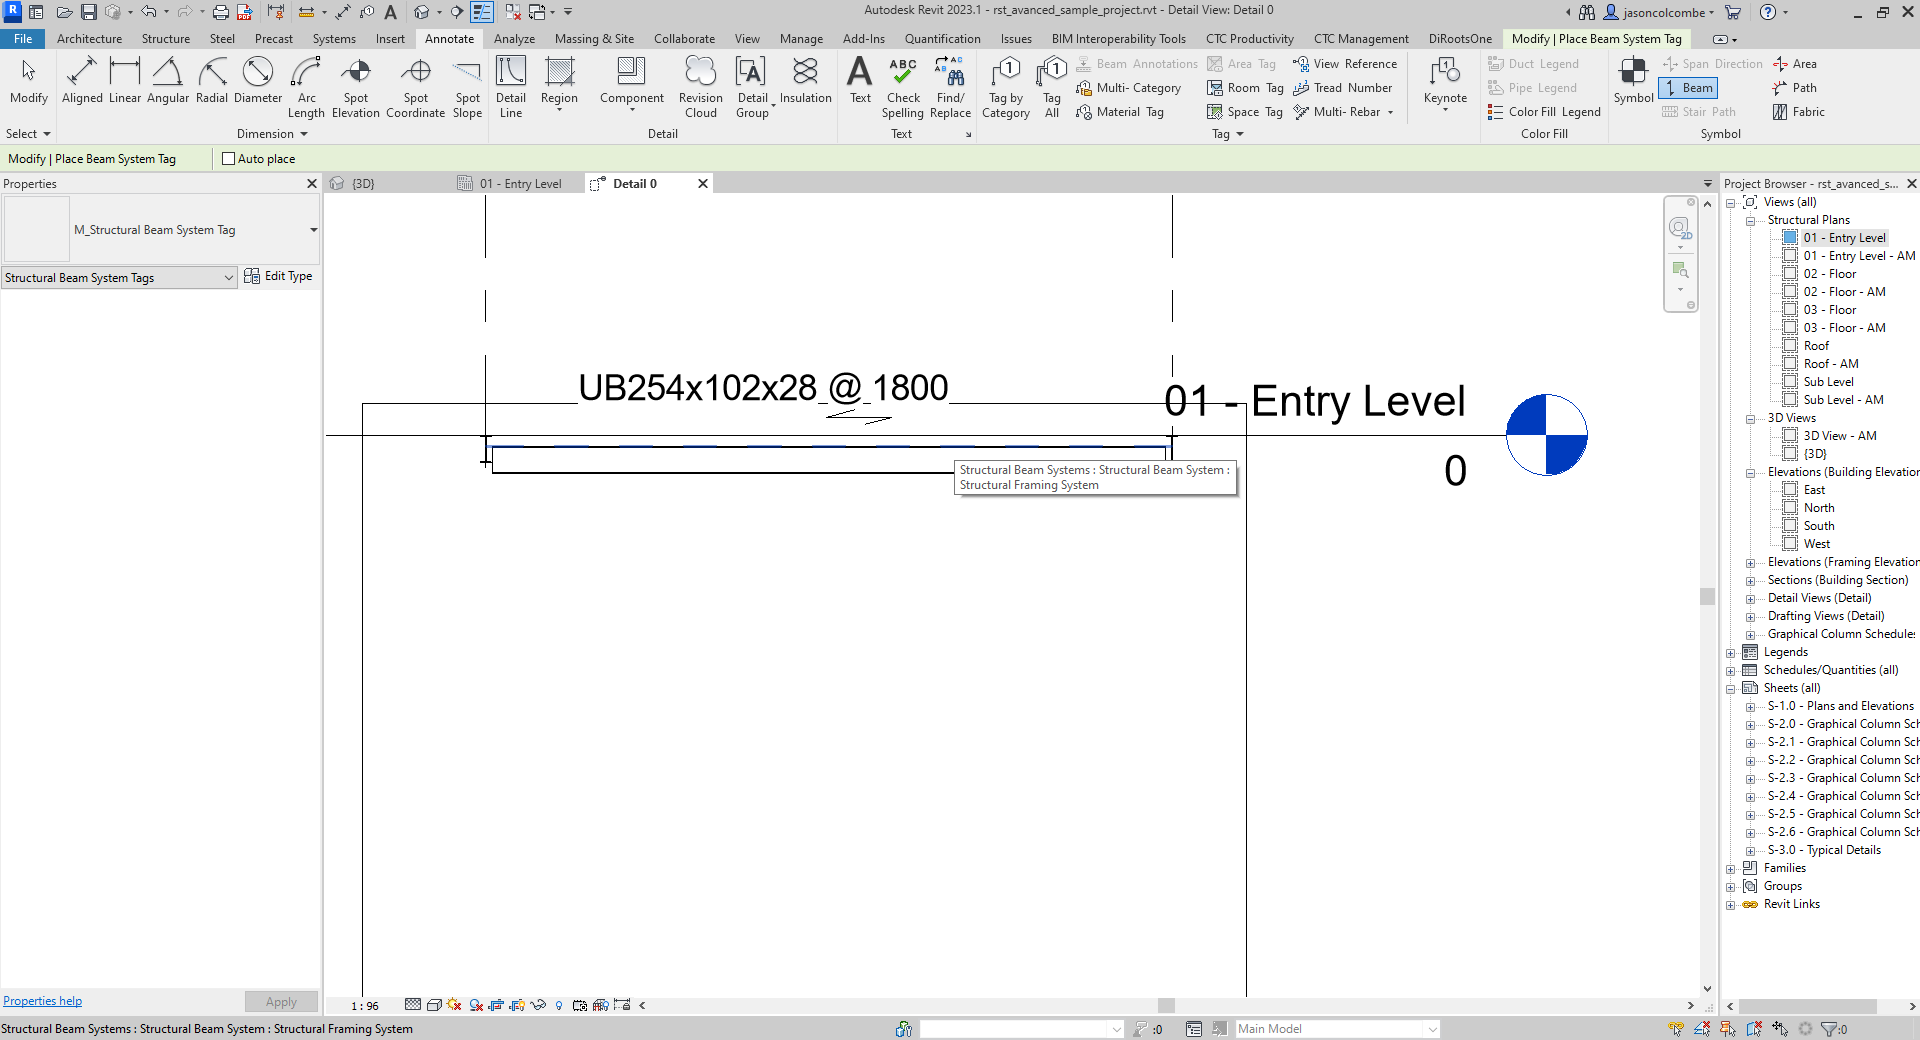
Task: Expand the Legends node
Action: click(x=1731, y=653)
